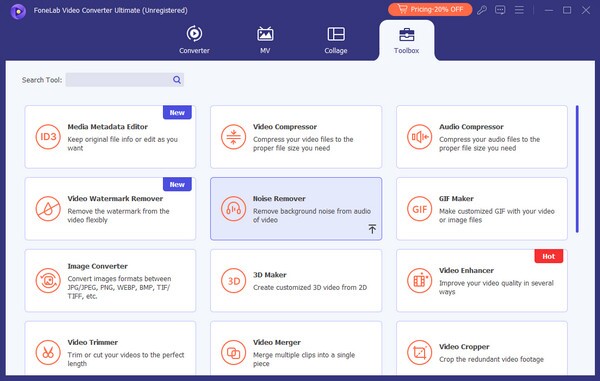Pin Noise Remover to top arrow icon

coord(372,229)
